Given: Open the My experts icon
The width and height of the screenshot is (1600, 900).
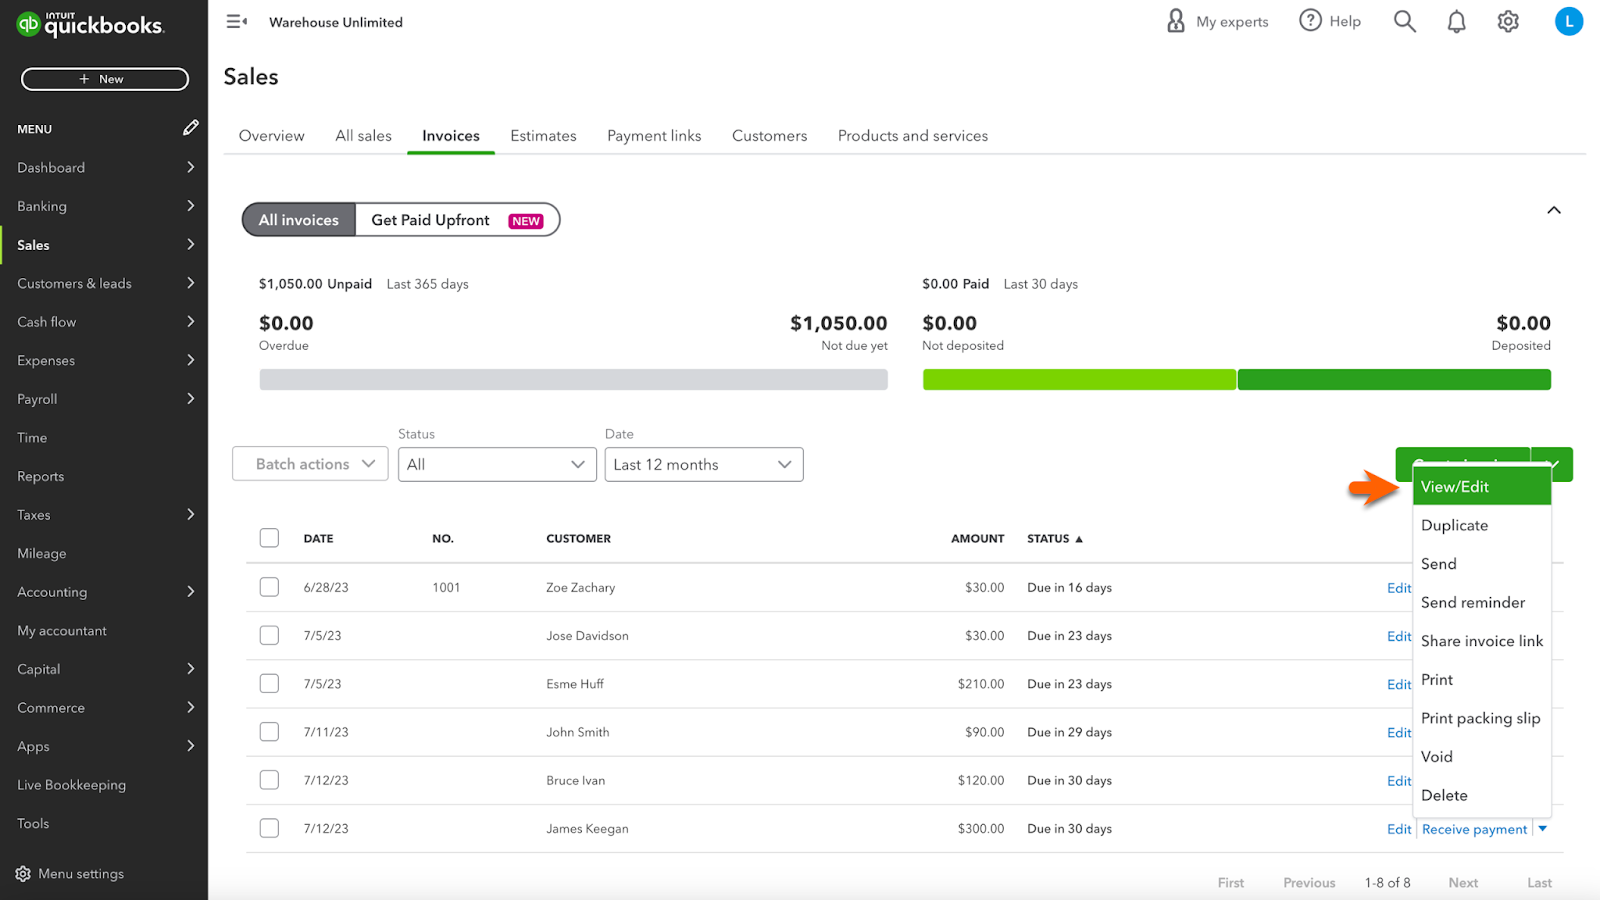Looking at the screenshot, I should tap(1176, 21).
